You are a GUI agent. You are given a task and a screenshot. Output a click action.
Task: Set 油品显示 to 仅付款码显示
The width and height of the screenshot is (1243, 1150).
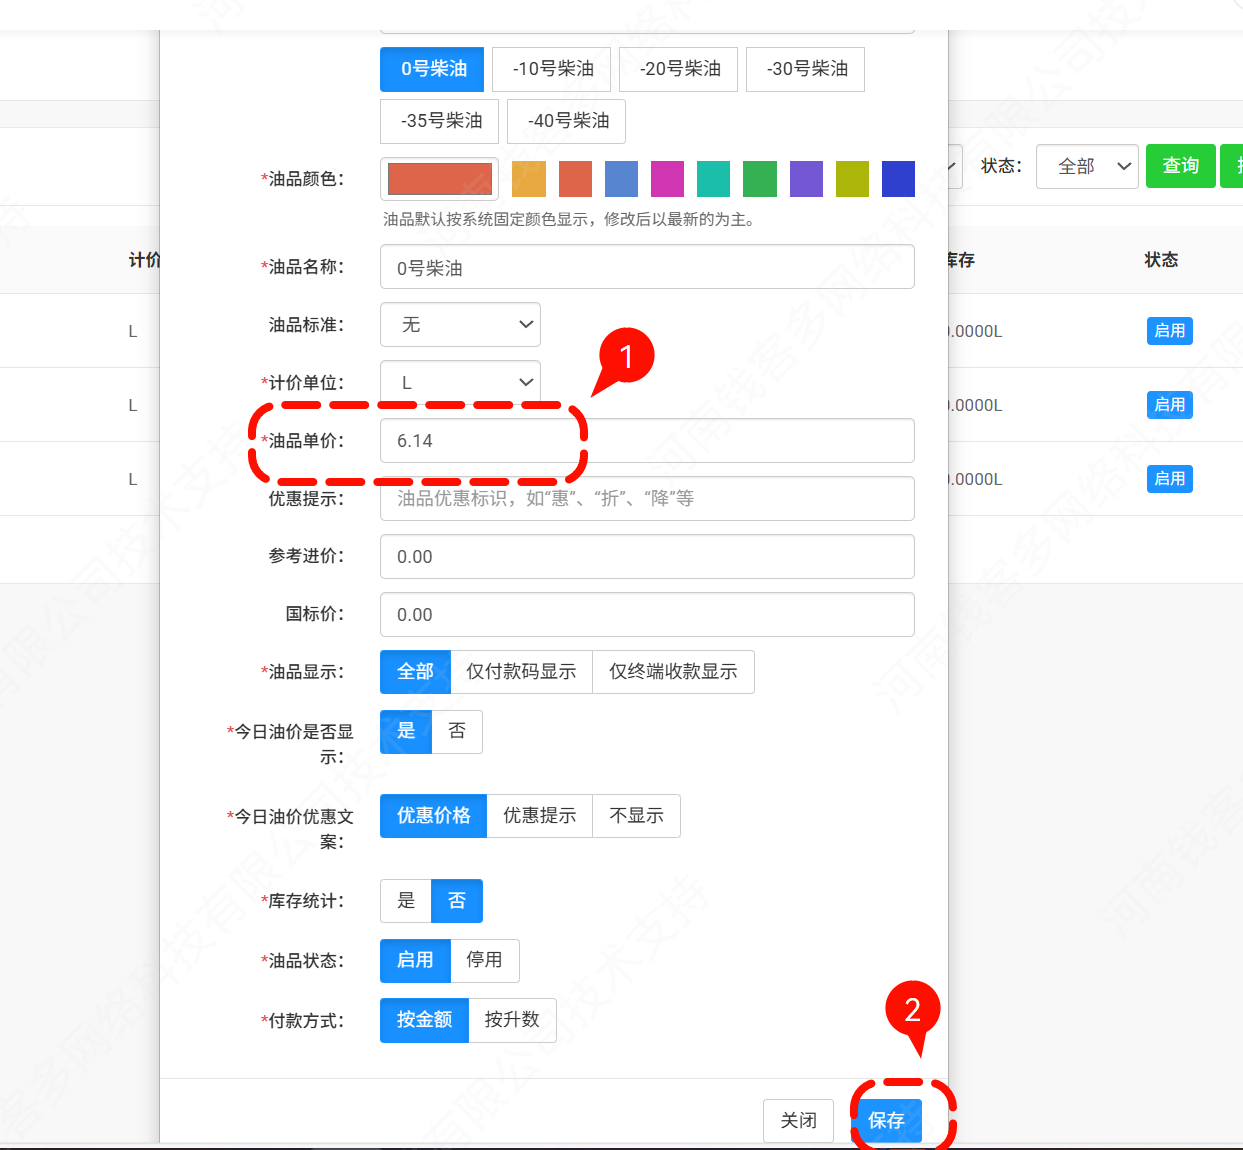[x=521, y=672]
